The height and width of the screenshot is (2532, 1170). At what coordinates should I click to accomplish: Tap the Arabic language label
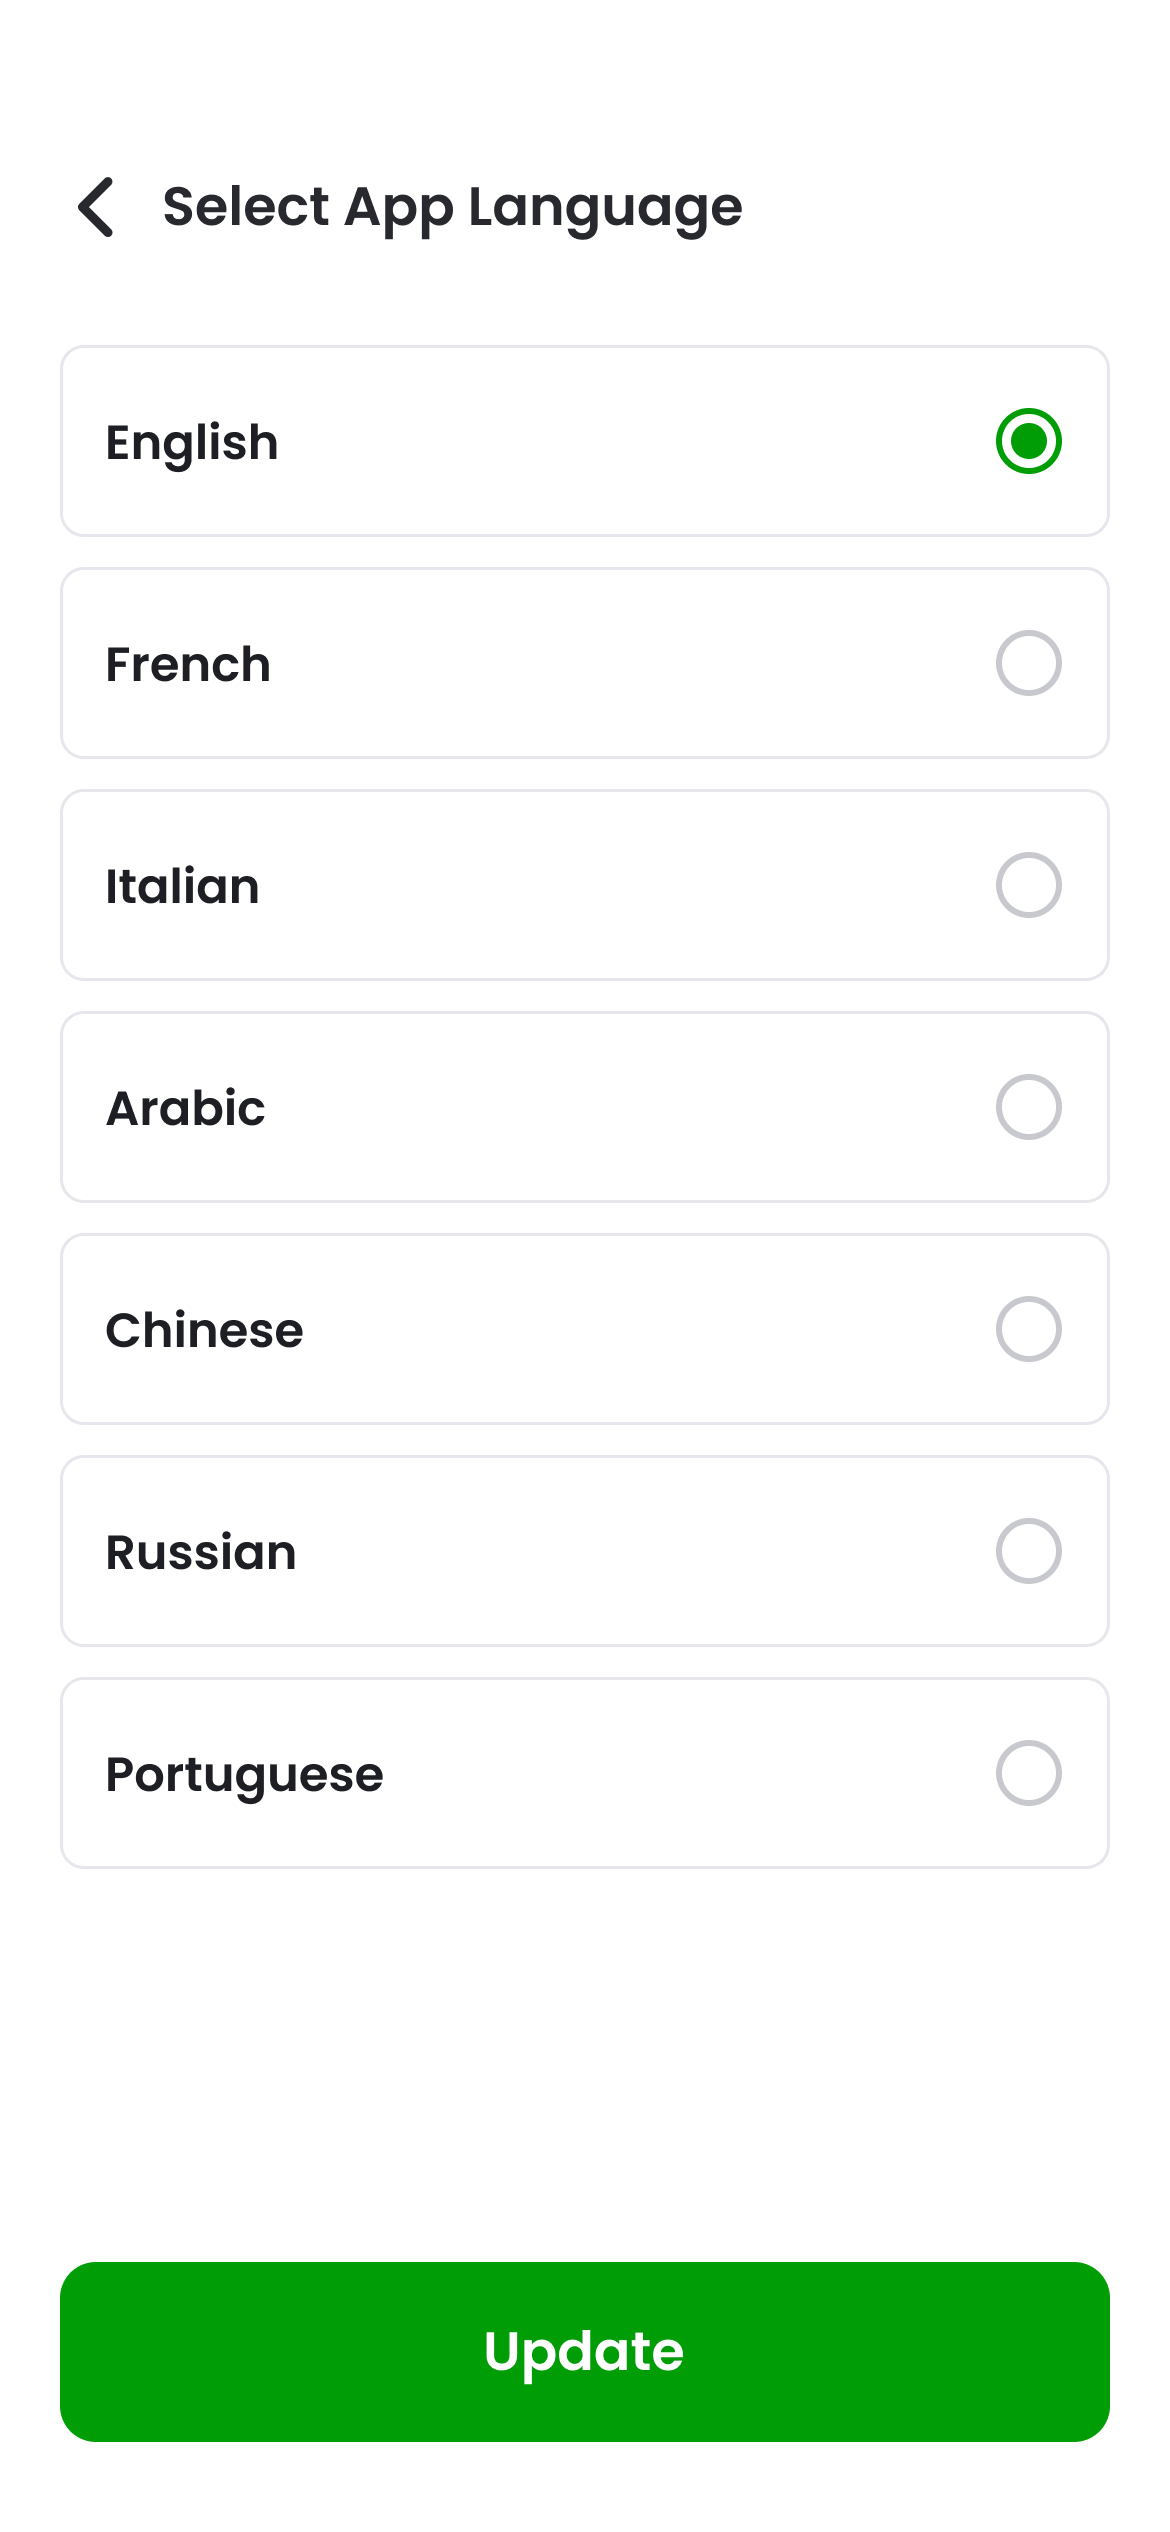tap(186, 1109)
